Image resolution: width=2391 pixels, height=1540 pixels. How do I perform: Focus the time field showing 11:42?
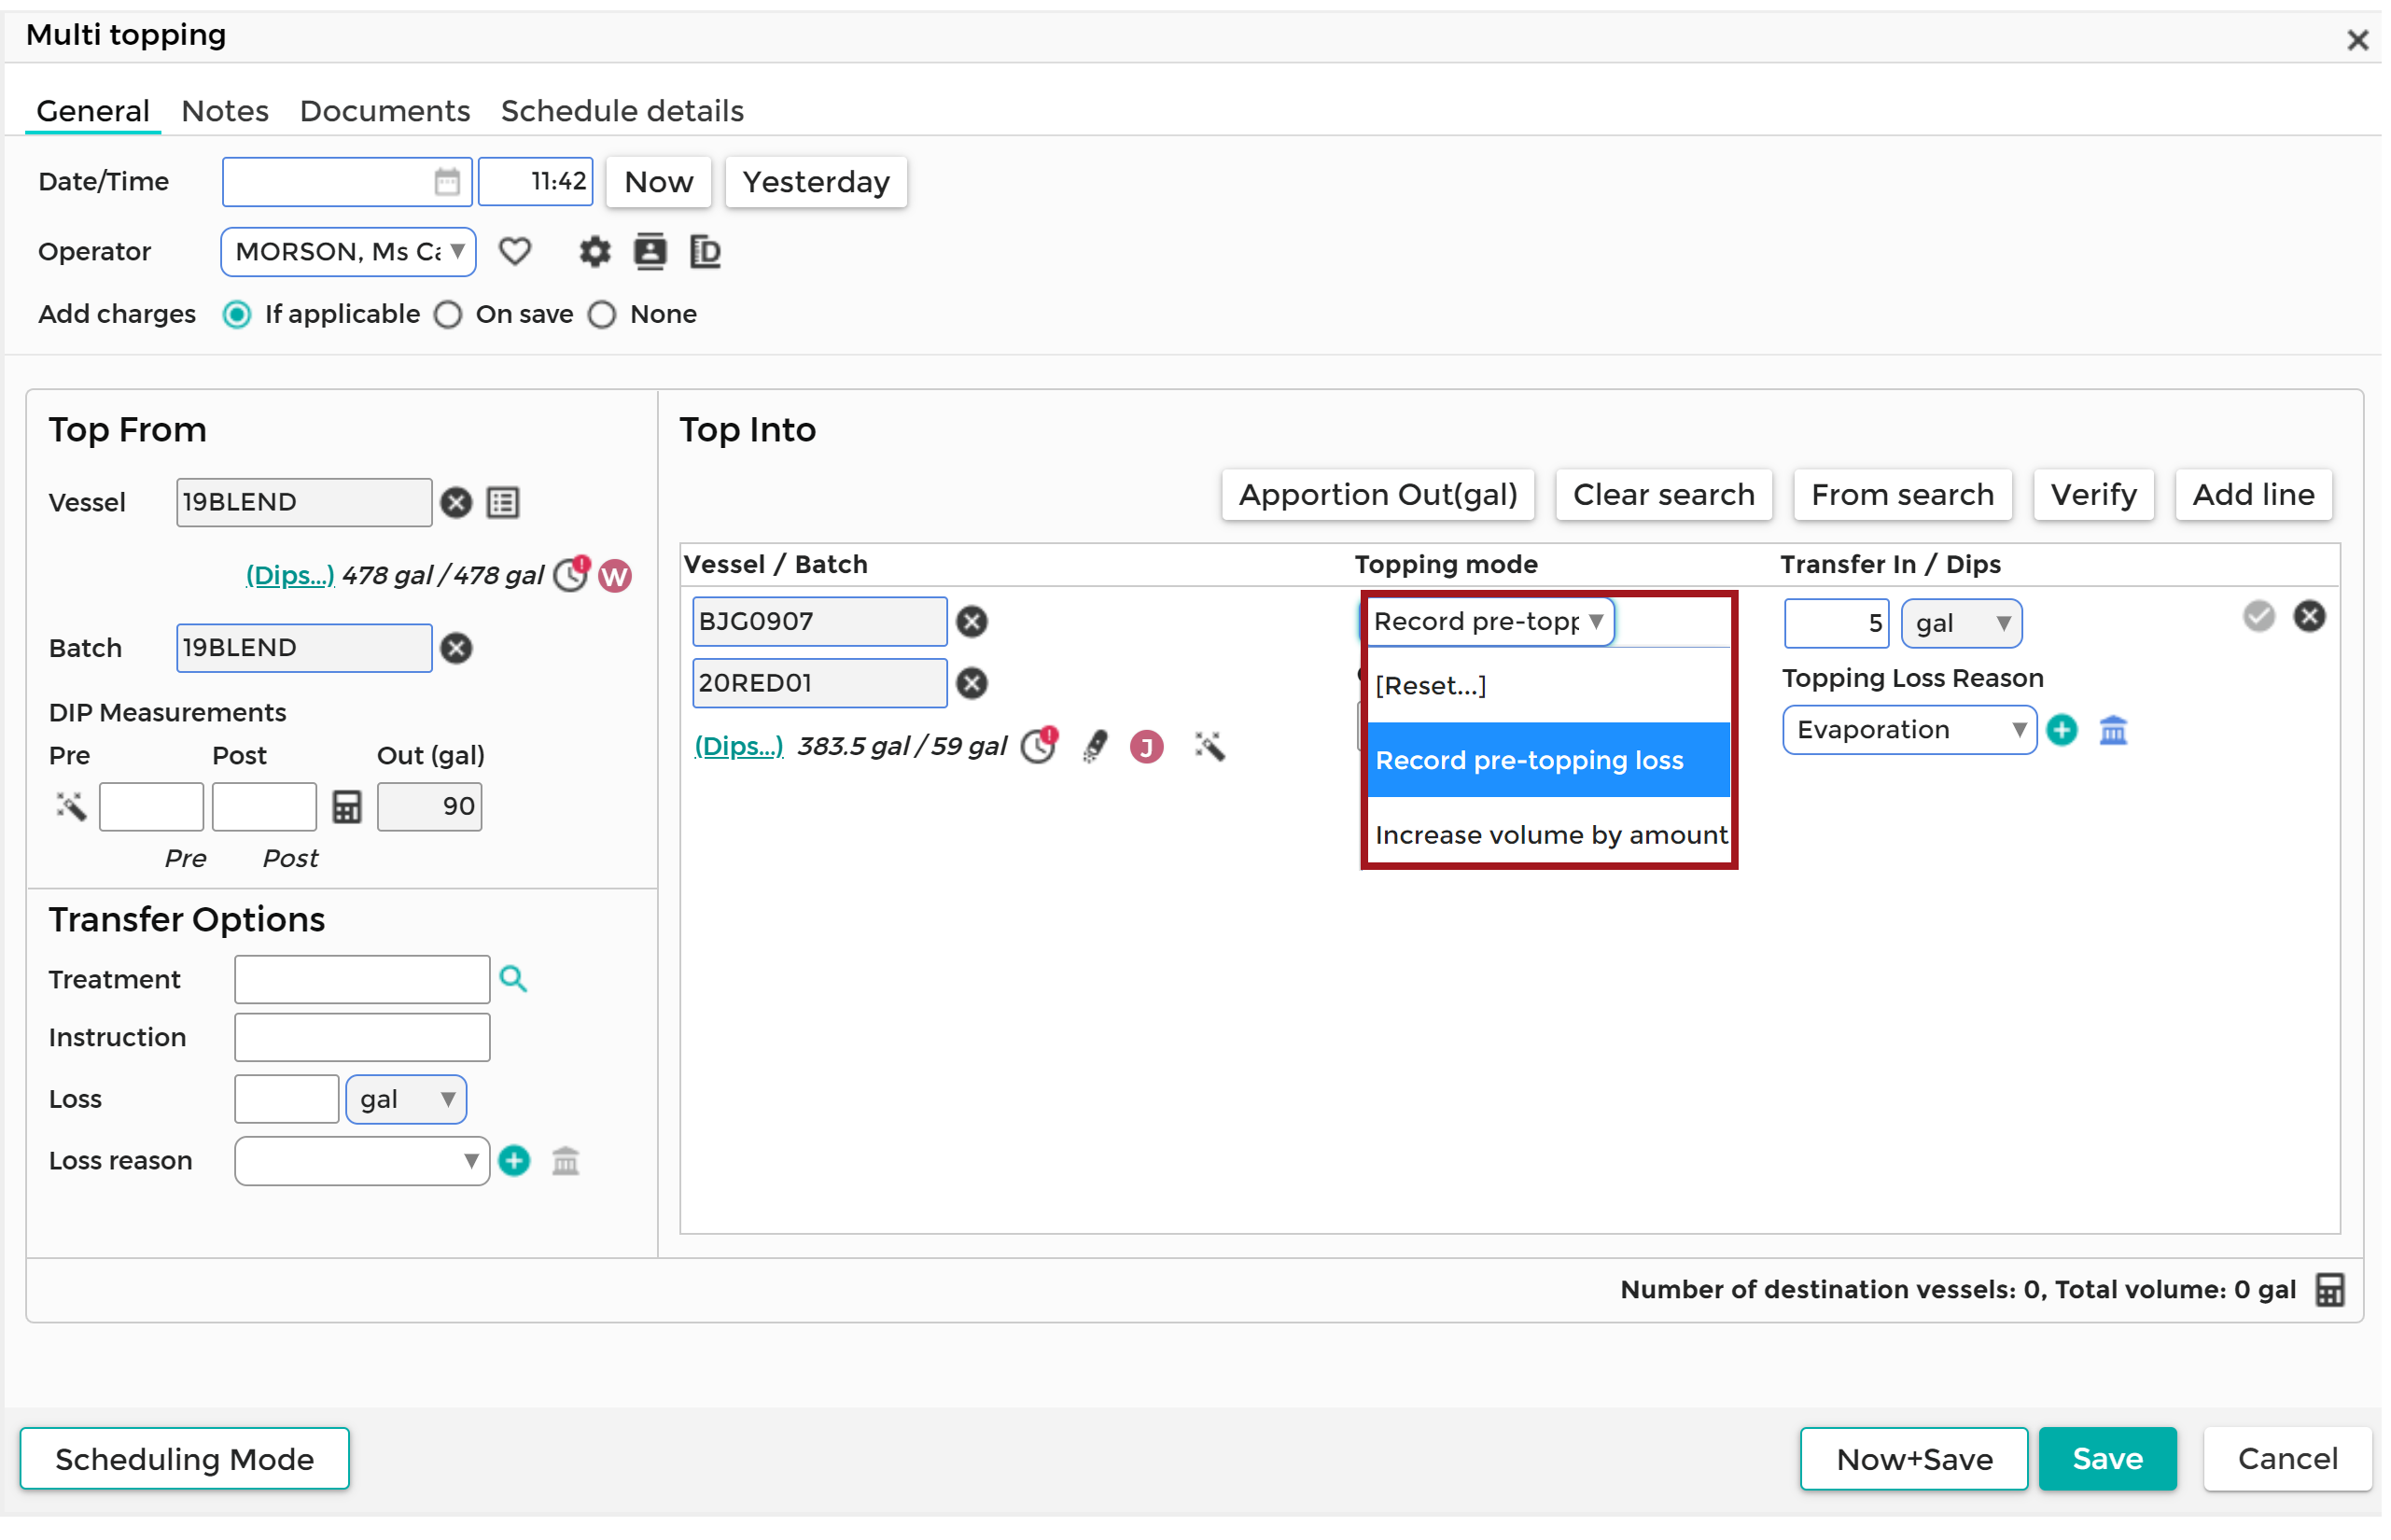pyautogui.click(x=537, y=182)
